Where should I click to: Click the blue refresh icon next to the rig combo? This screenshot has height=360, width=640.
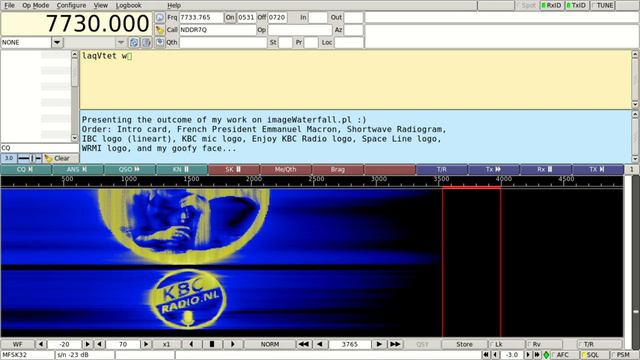coord(134,42)
